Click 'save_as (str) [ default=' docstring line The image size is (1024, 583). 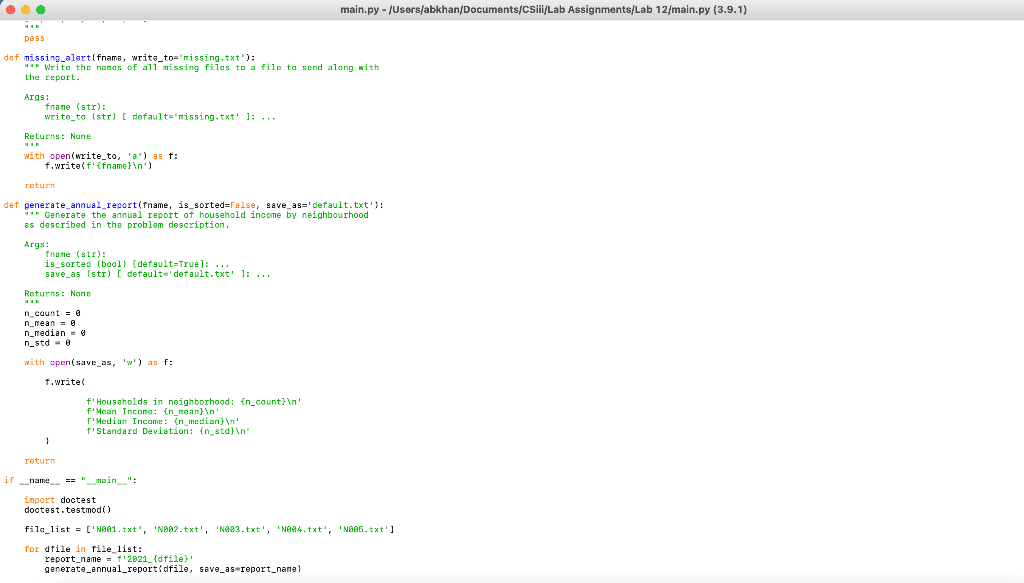[157, 274]
